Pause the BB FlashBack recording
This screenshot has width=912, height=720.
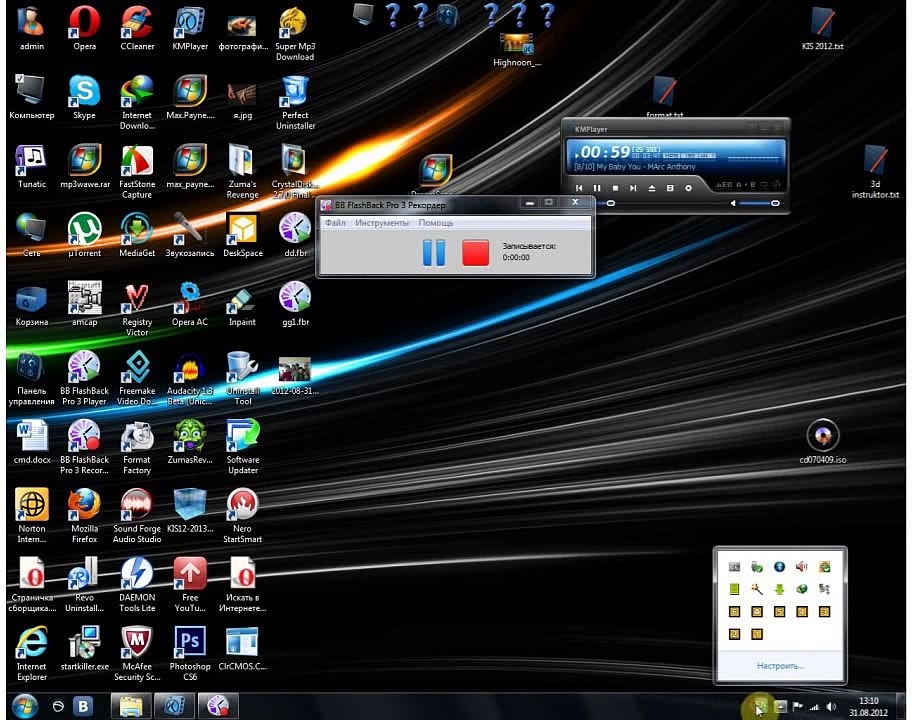tap(433, 252)
